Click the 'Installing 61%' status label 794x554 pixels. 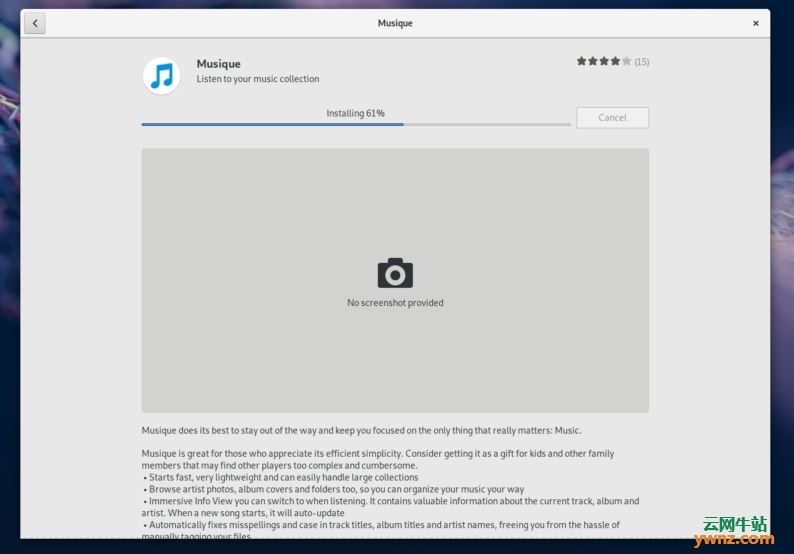[x=355, y=113]
